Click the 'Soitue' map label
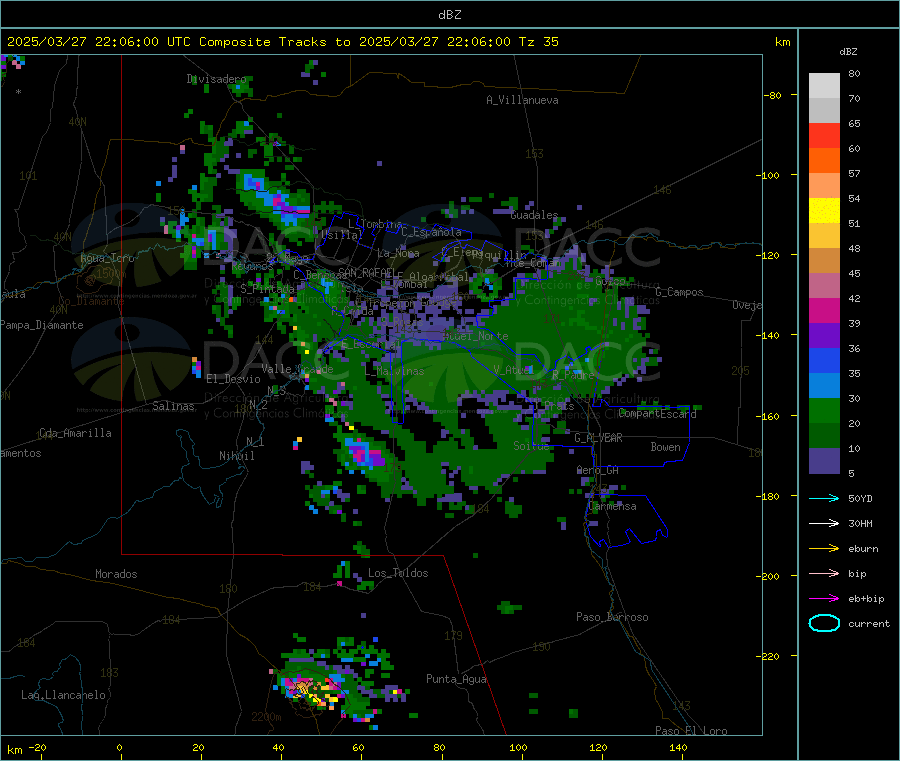The width and height of the screenshot is (900, 761). click(531, 446)
